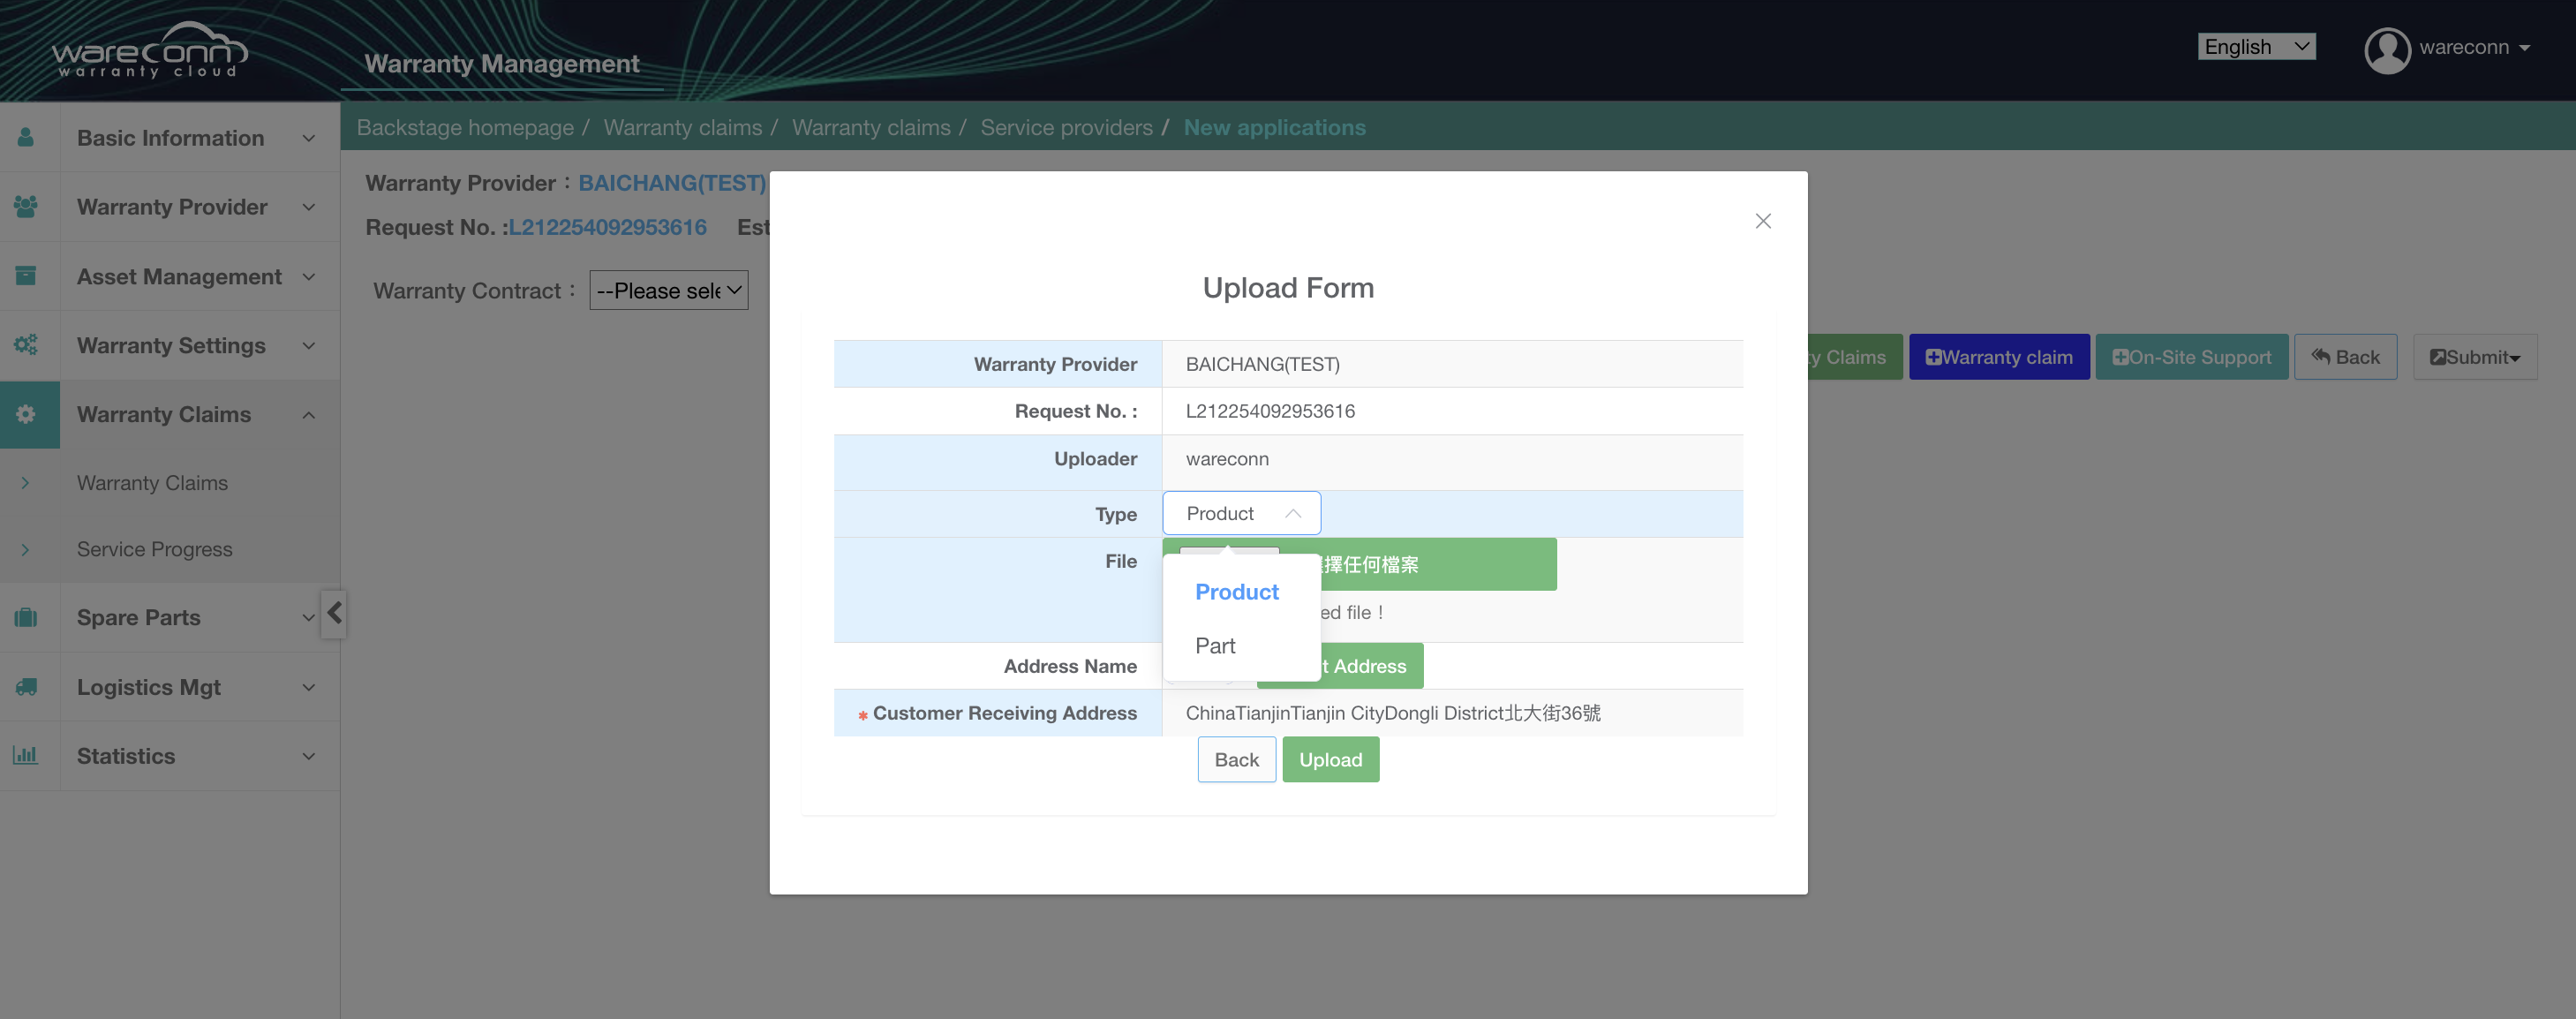
Task: Click the Asset Management archive icon
Action: (x=26, y=275)
